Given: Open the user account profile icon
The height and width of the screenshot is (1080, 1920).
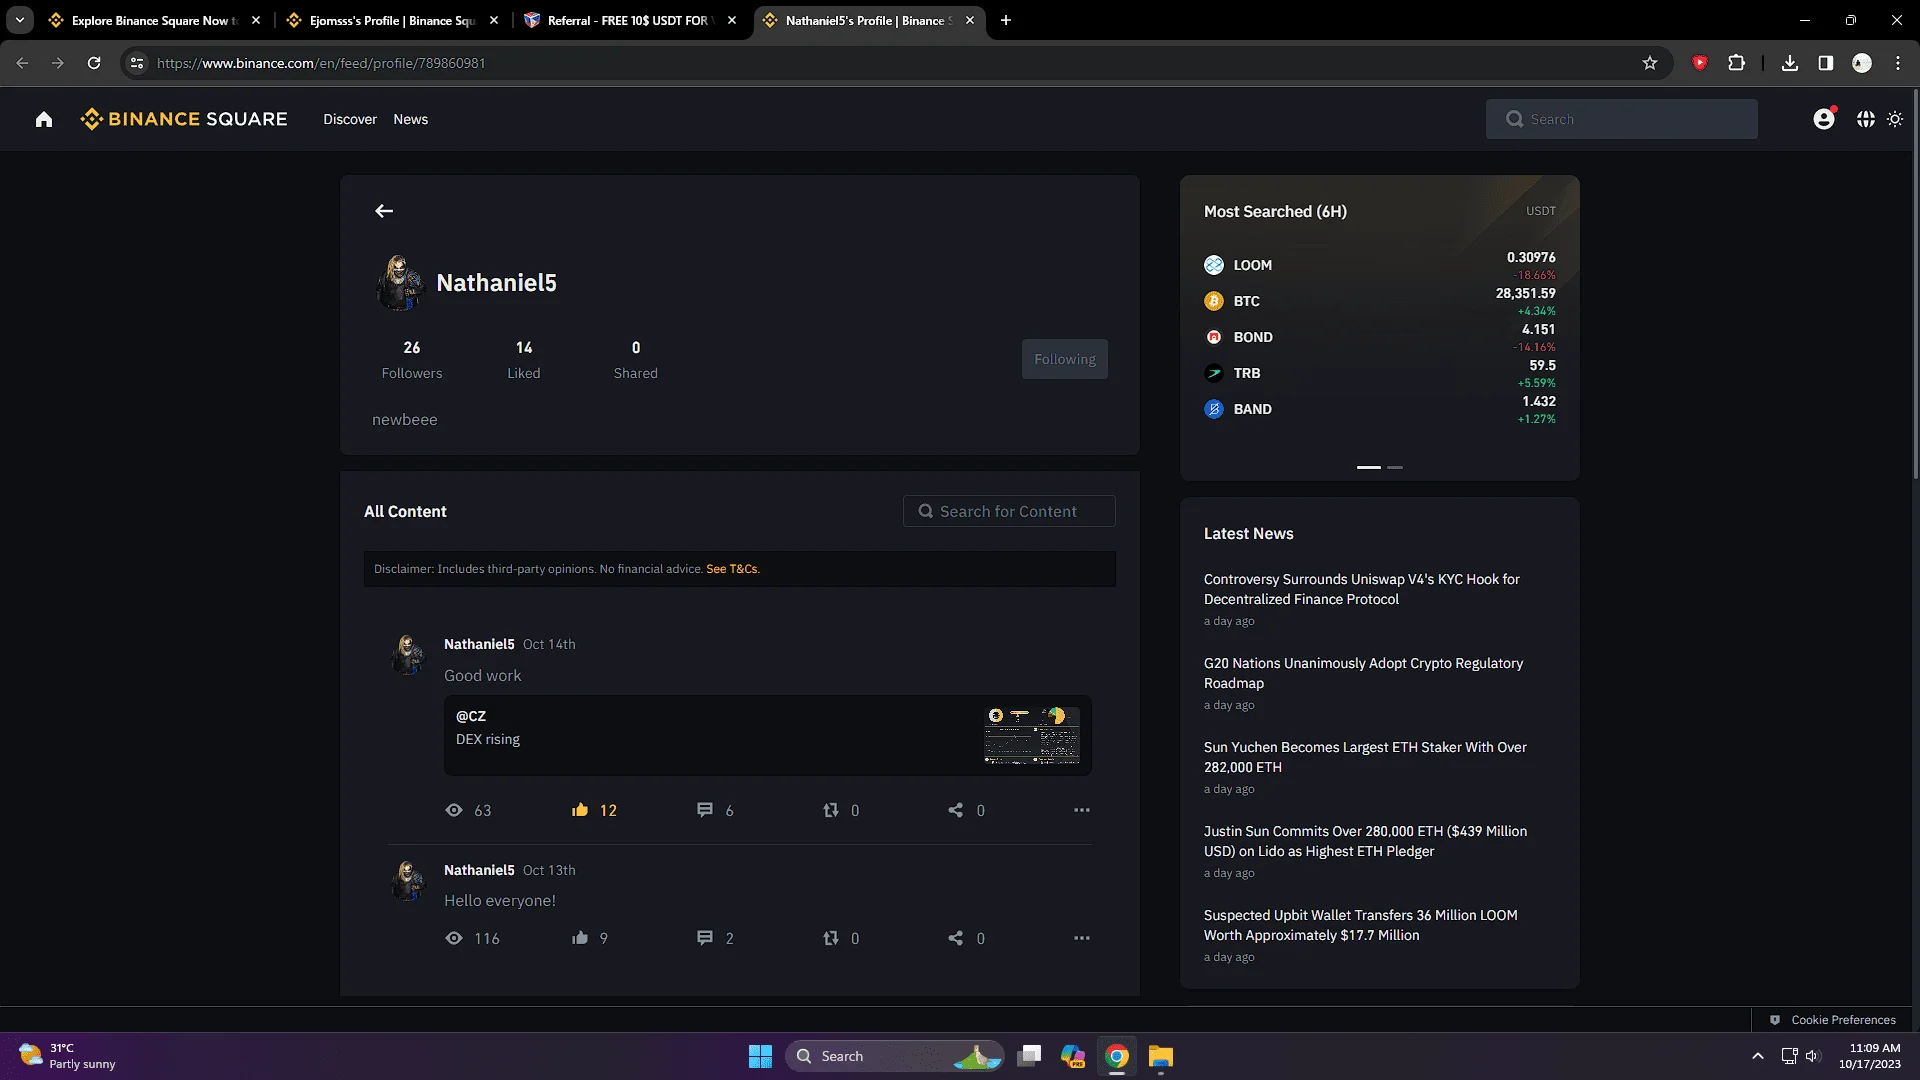Looking at the screenshot, I should point(1824,119).
